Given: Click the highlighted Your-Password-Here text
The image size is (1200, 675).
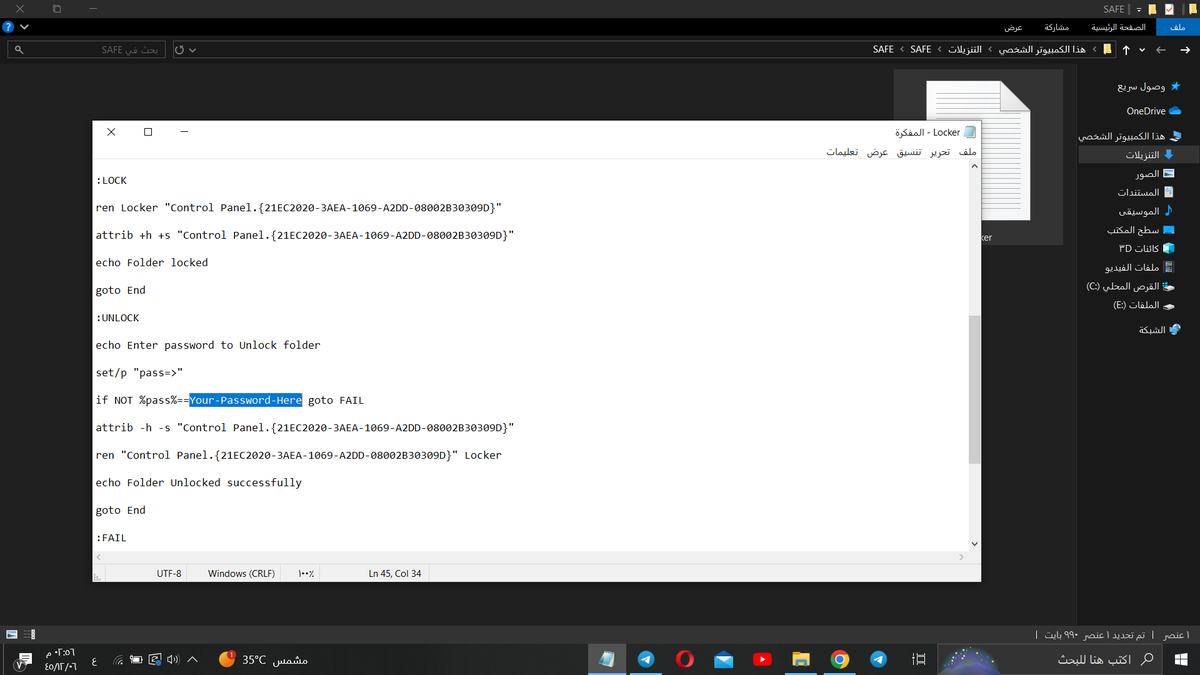Looking at the screenshot, I should 246,400.
